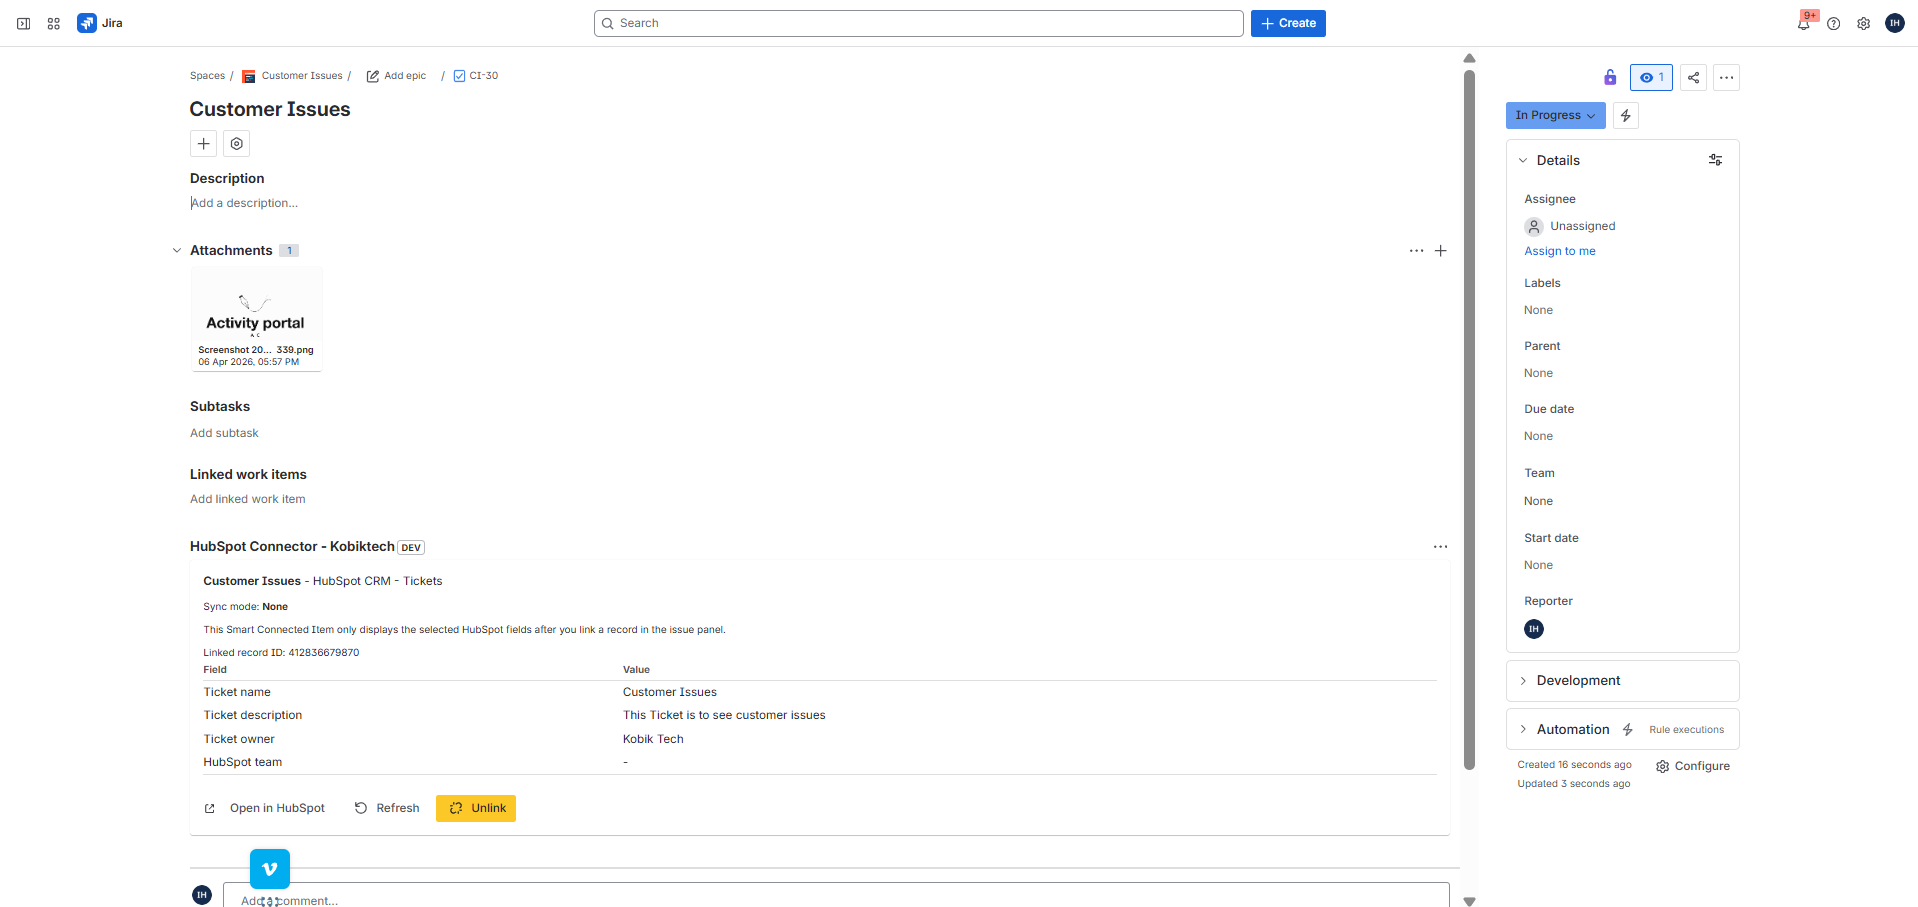Go to the Customer Issues breadcrumb
Image resolution: width=1918 pixels, height=907 pixels.
click(301, 75)
